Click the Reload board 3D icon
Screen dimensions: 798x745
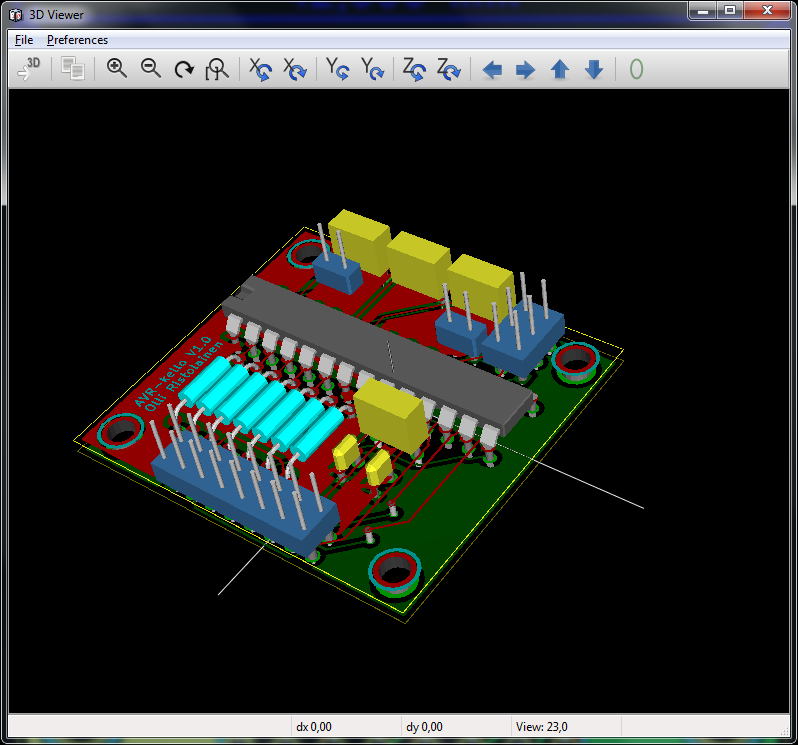pyautogui.click(x=29, y=69)
